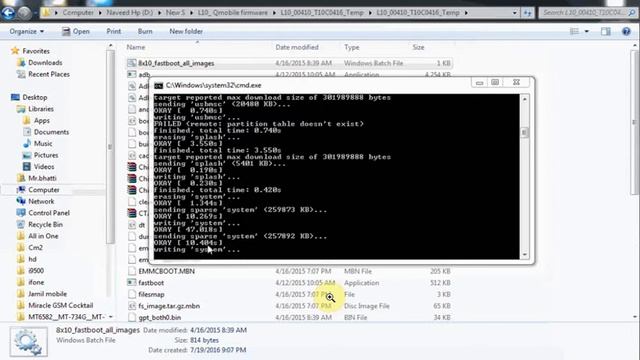
Task: Click Print in the toolbar
Action: click(113, 31)
